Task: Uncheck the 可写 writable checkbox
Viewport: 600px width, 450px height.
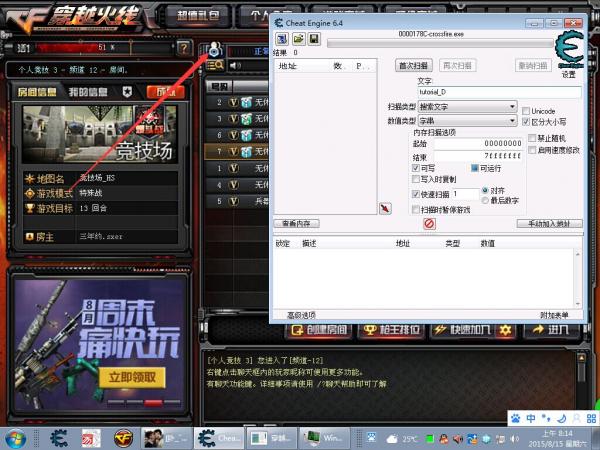Action: click(x=416, y=168)
